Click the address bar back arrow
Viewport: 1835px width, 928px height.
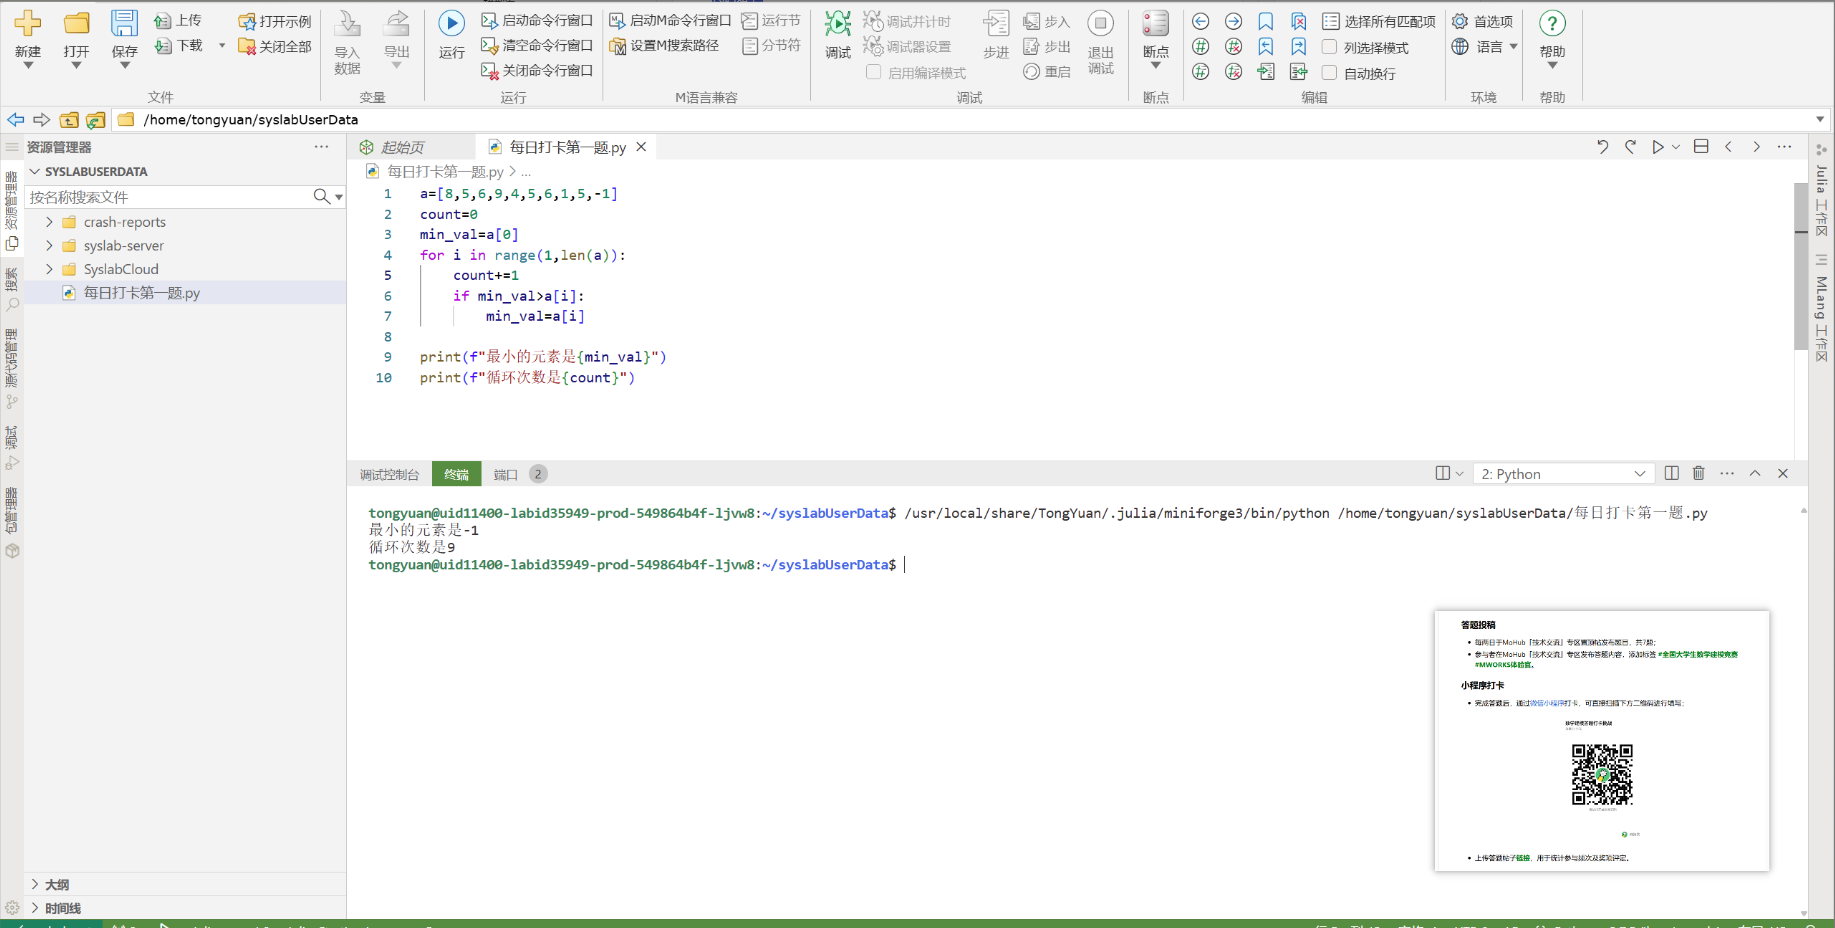click(x=15, y=120)
